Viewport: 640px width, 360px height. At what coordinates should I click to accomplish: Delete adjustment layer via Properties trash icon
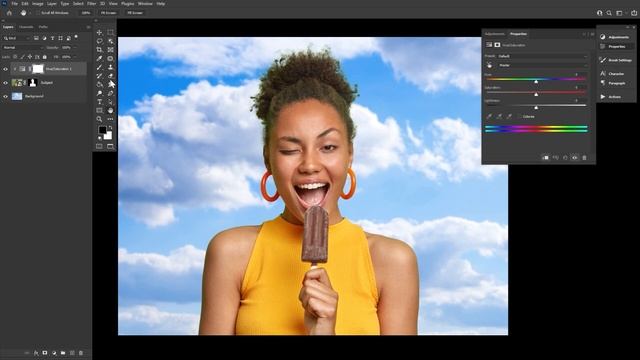(x=584, y=158)
